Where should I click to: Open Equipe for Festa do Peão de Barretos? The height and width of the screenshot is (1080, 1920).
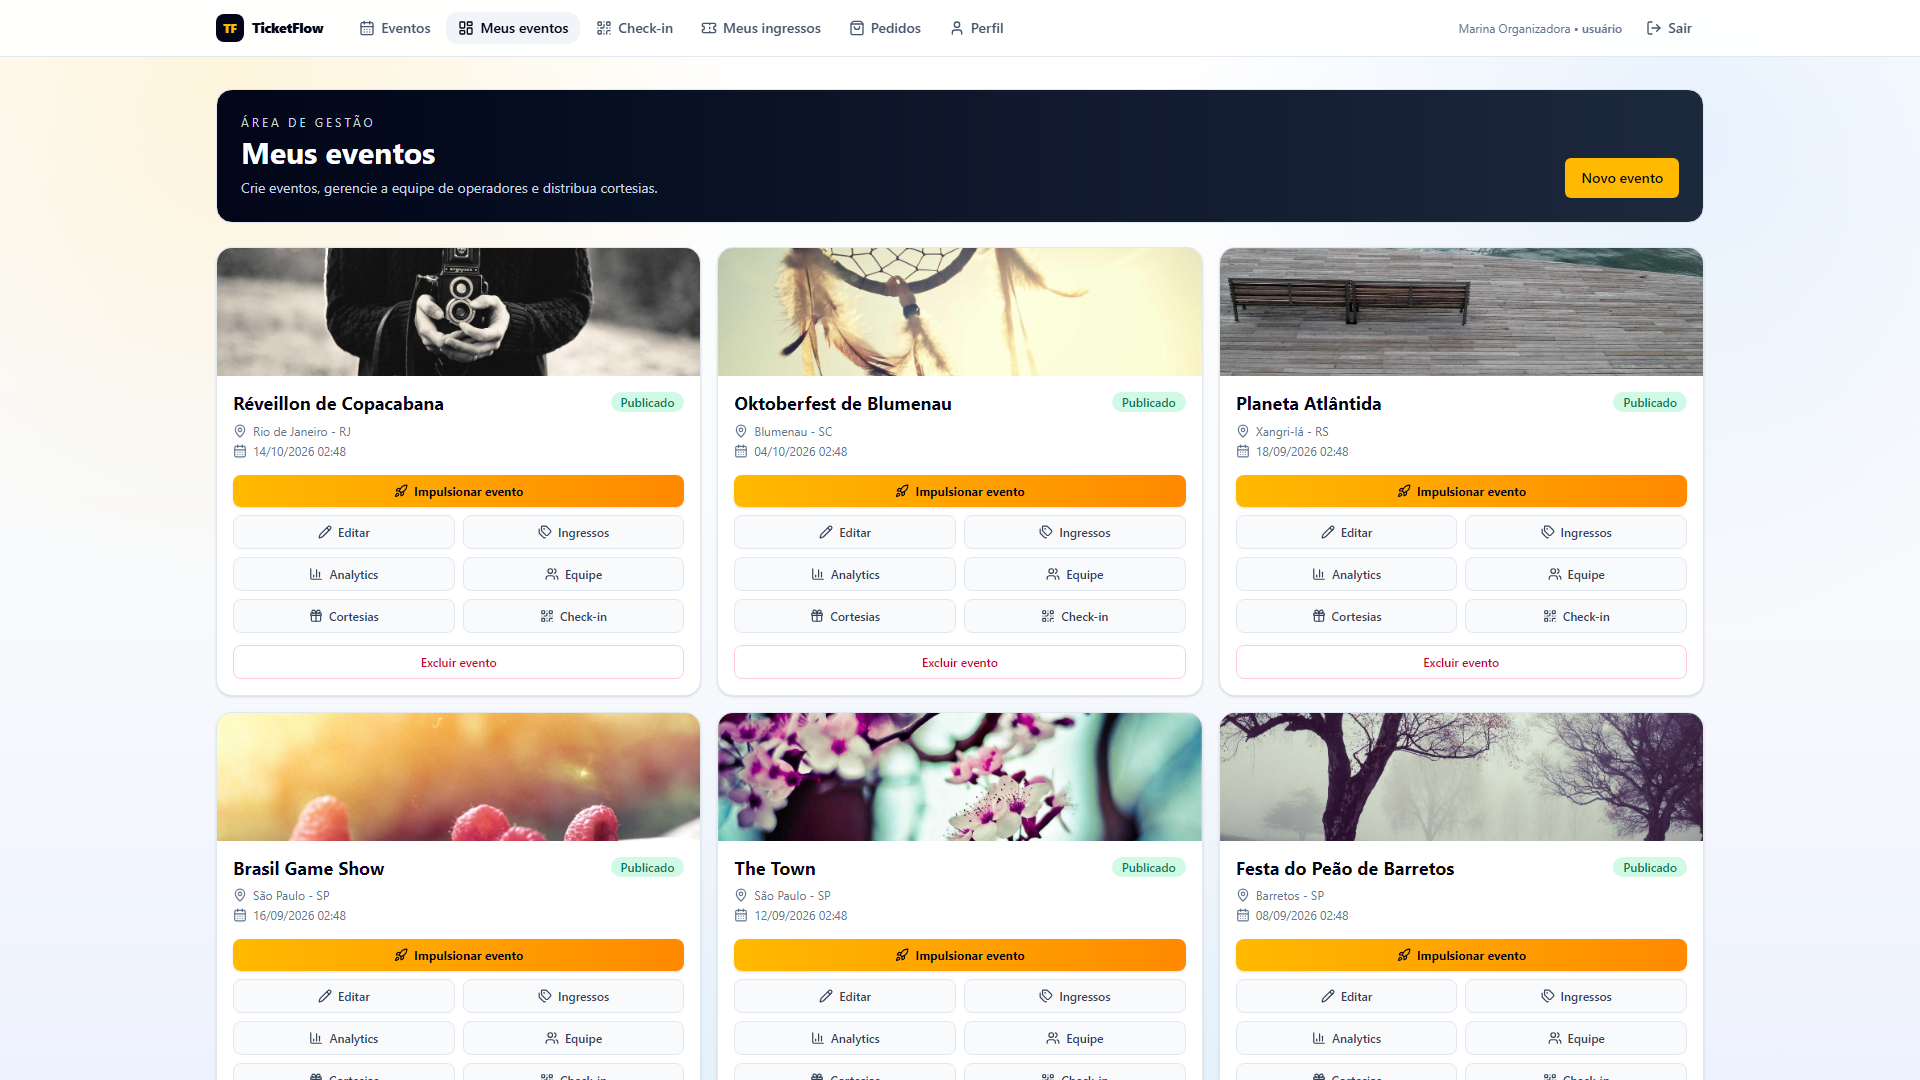(x=1576, y=1038)
